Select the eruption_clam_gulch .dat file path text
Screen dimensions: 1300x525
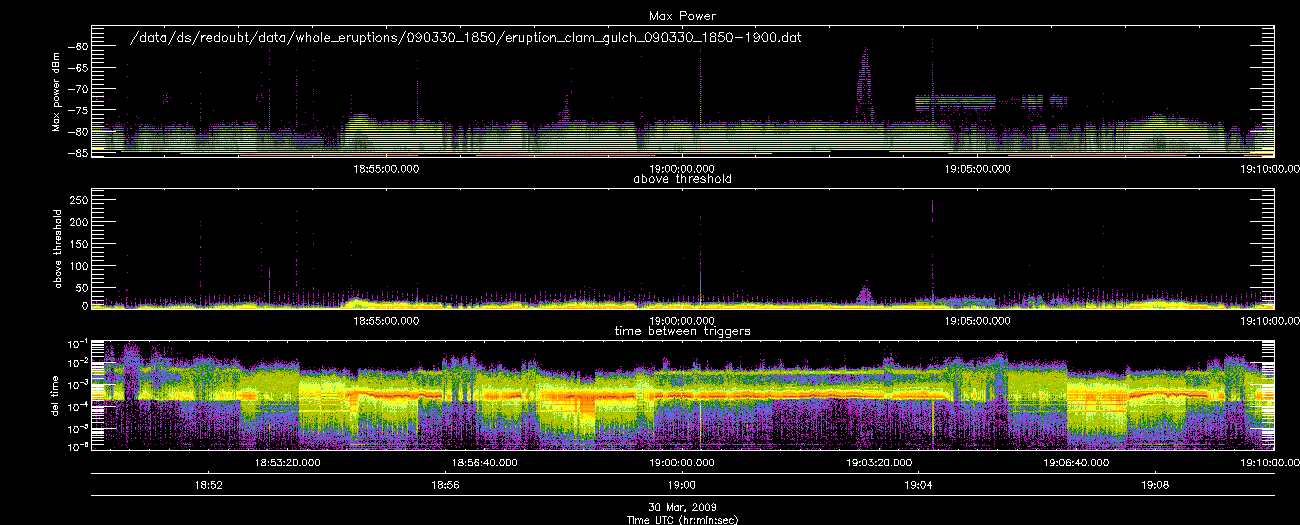pyautogui.click(x=467, y=38)
